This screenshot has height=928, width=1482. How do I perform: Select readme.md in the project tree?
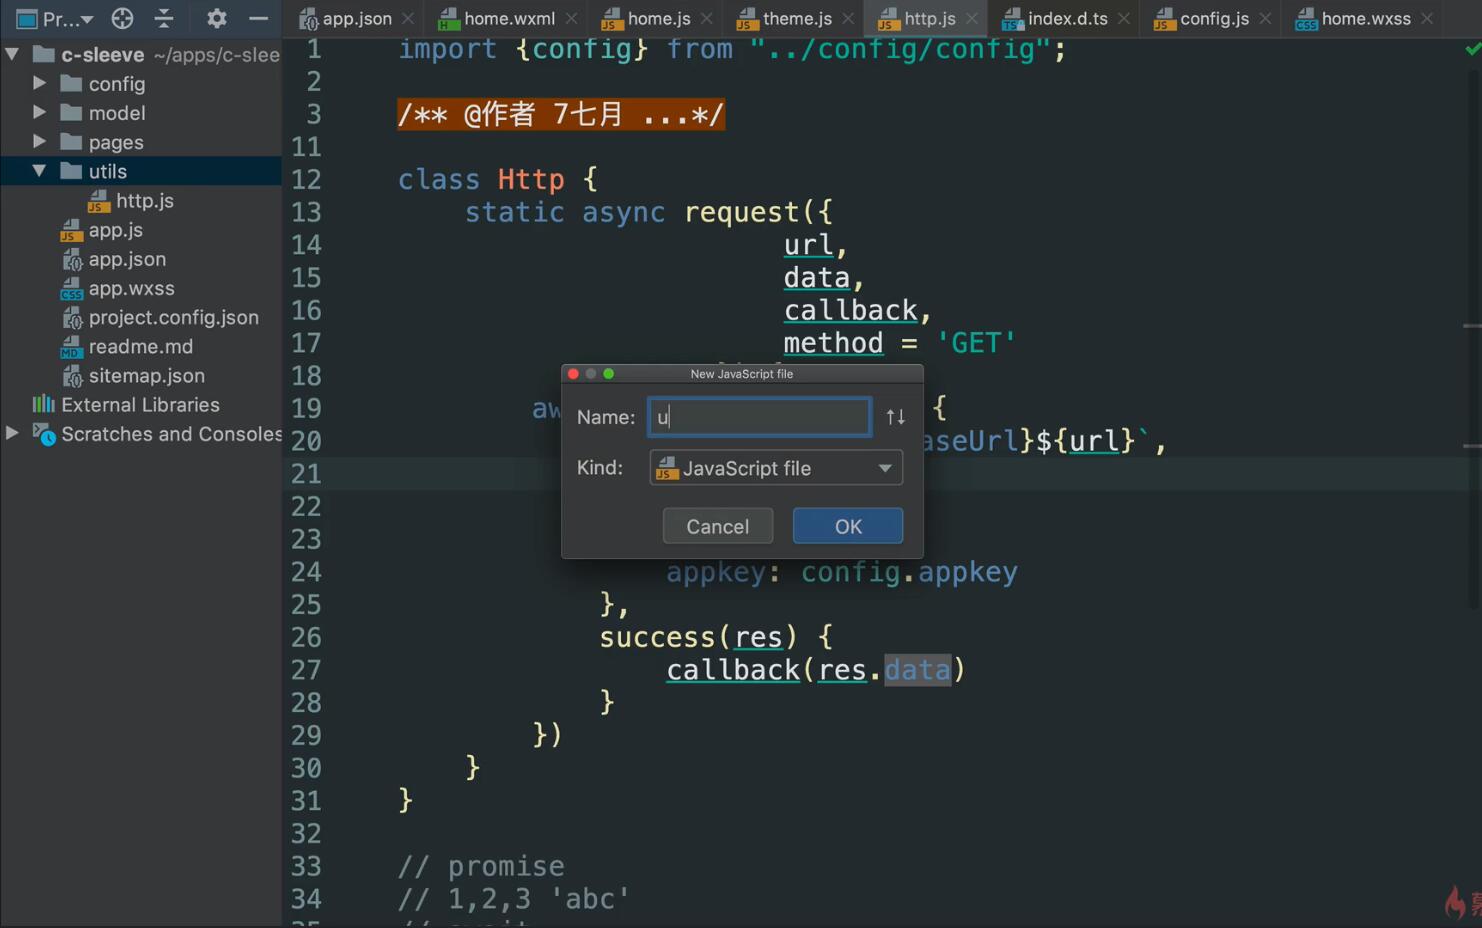pyautogui.click(x=140, y=346)
